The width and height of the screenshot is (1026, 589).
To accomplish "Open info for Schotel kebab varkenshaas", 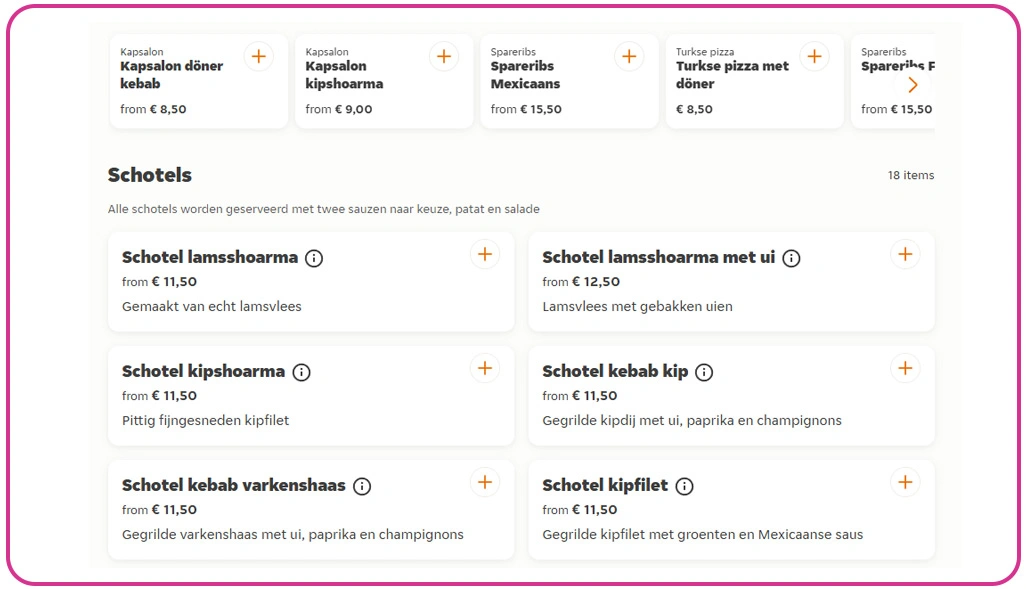I will coord(361,485).
